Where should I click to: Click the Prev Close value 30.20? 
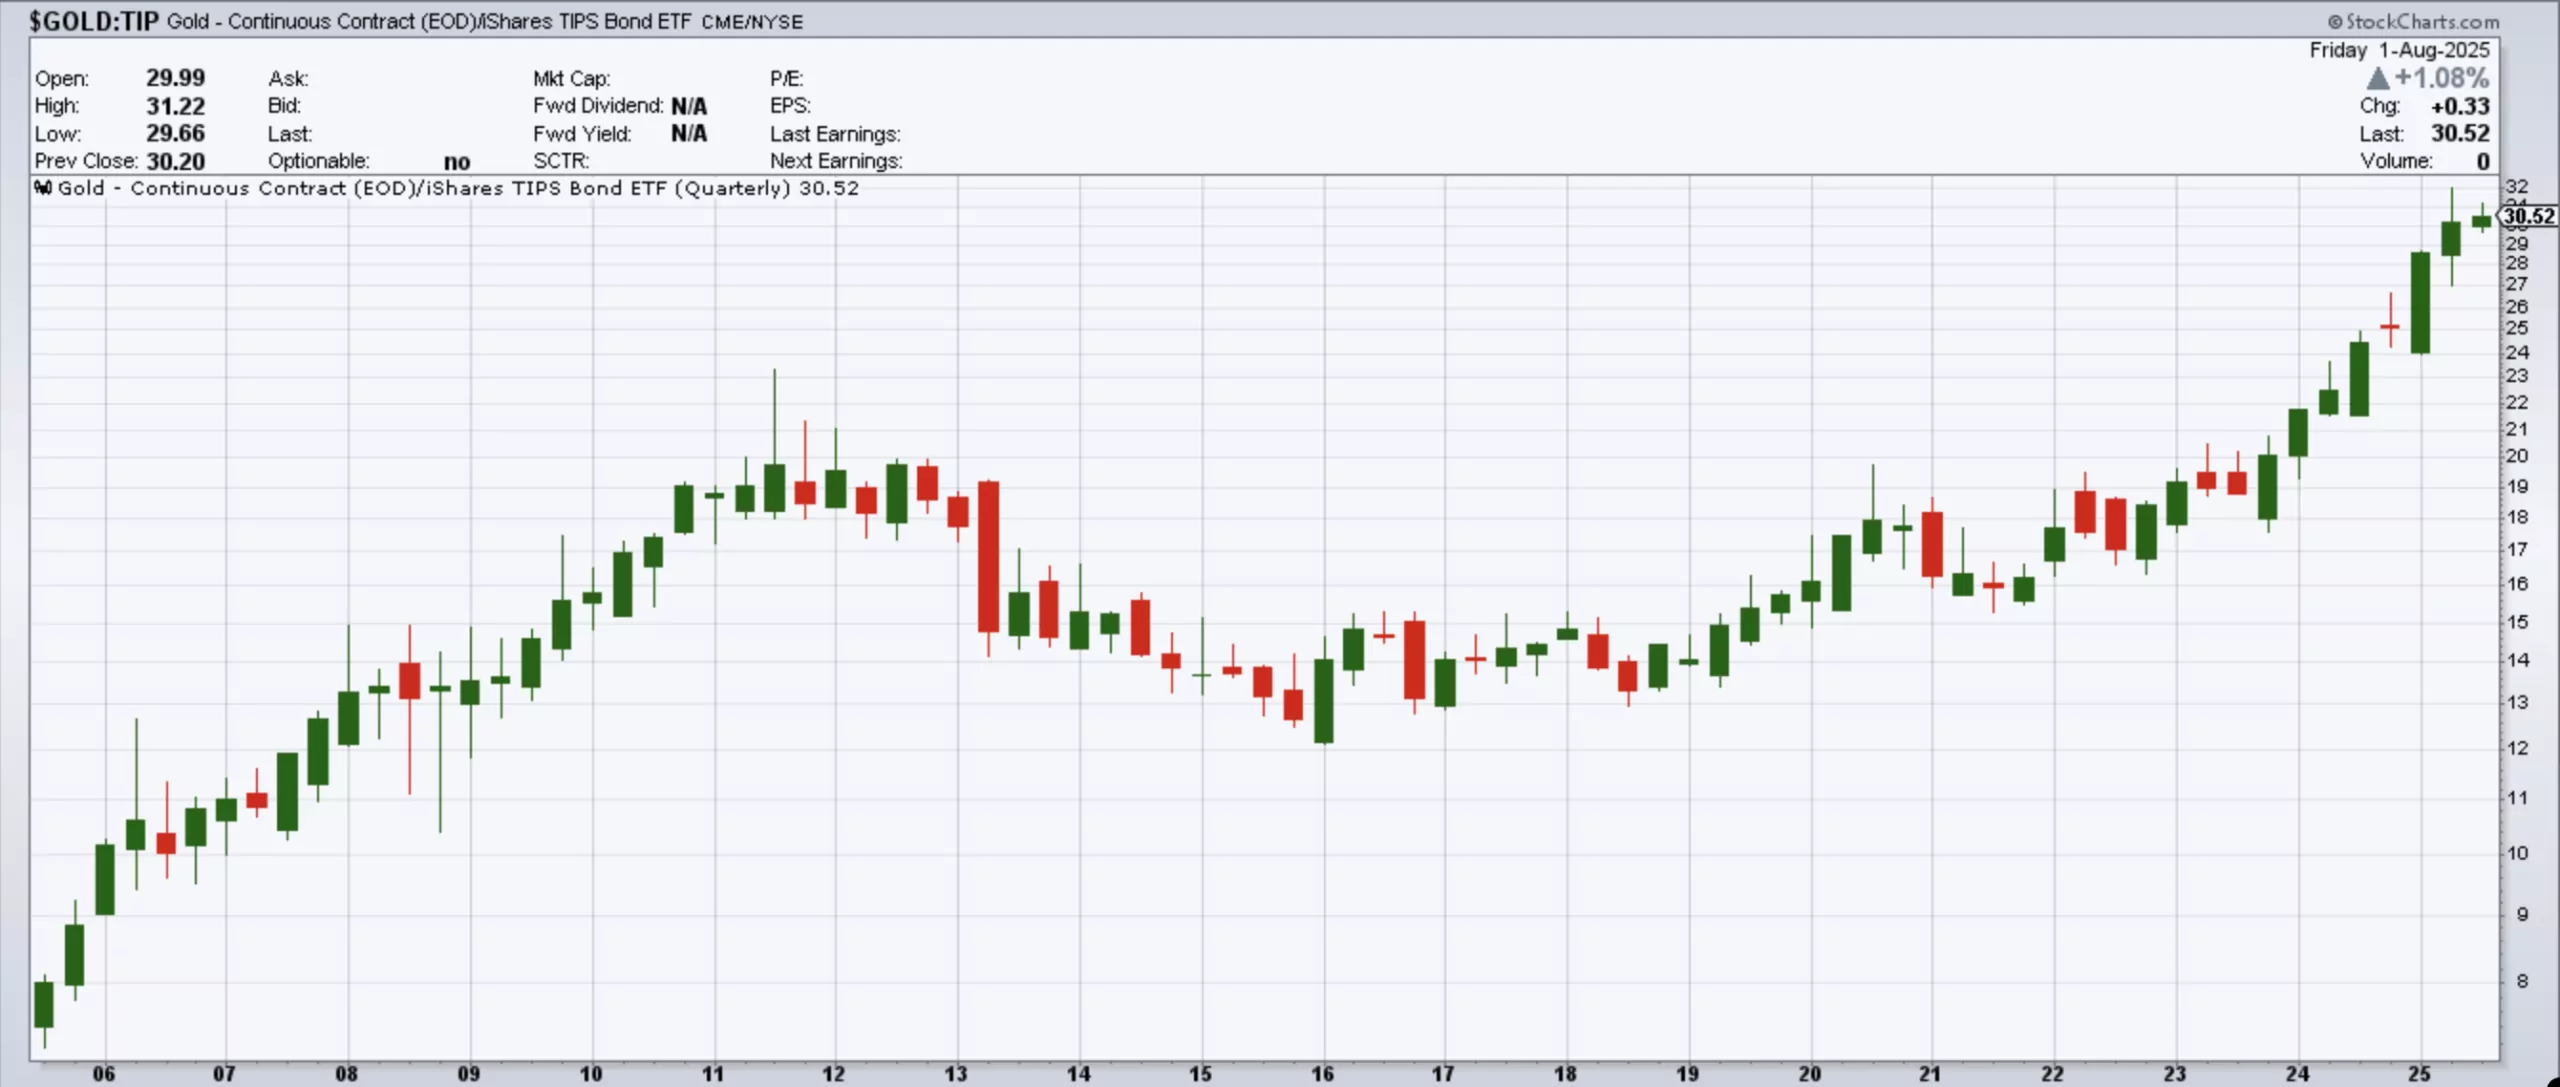coord(176,161)
